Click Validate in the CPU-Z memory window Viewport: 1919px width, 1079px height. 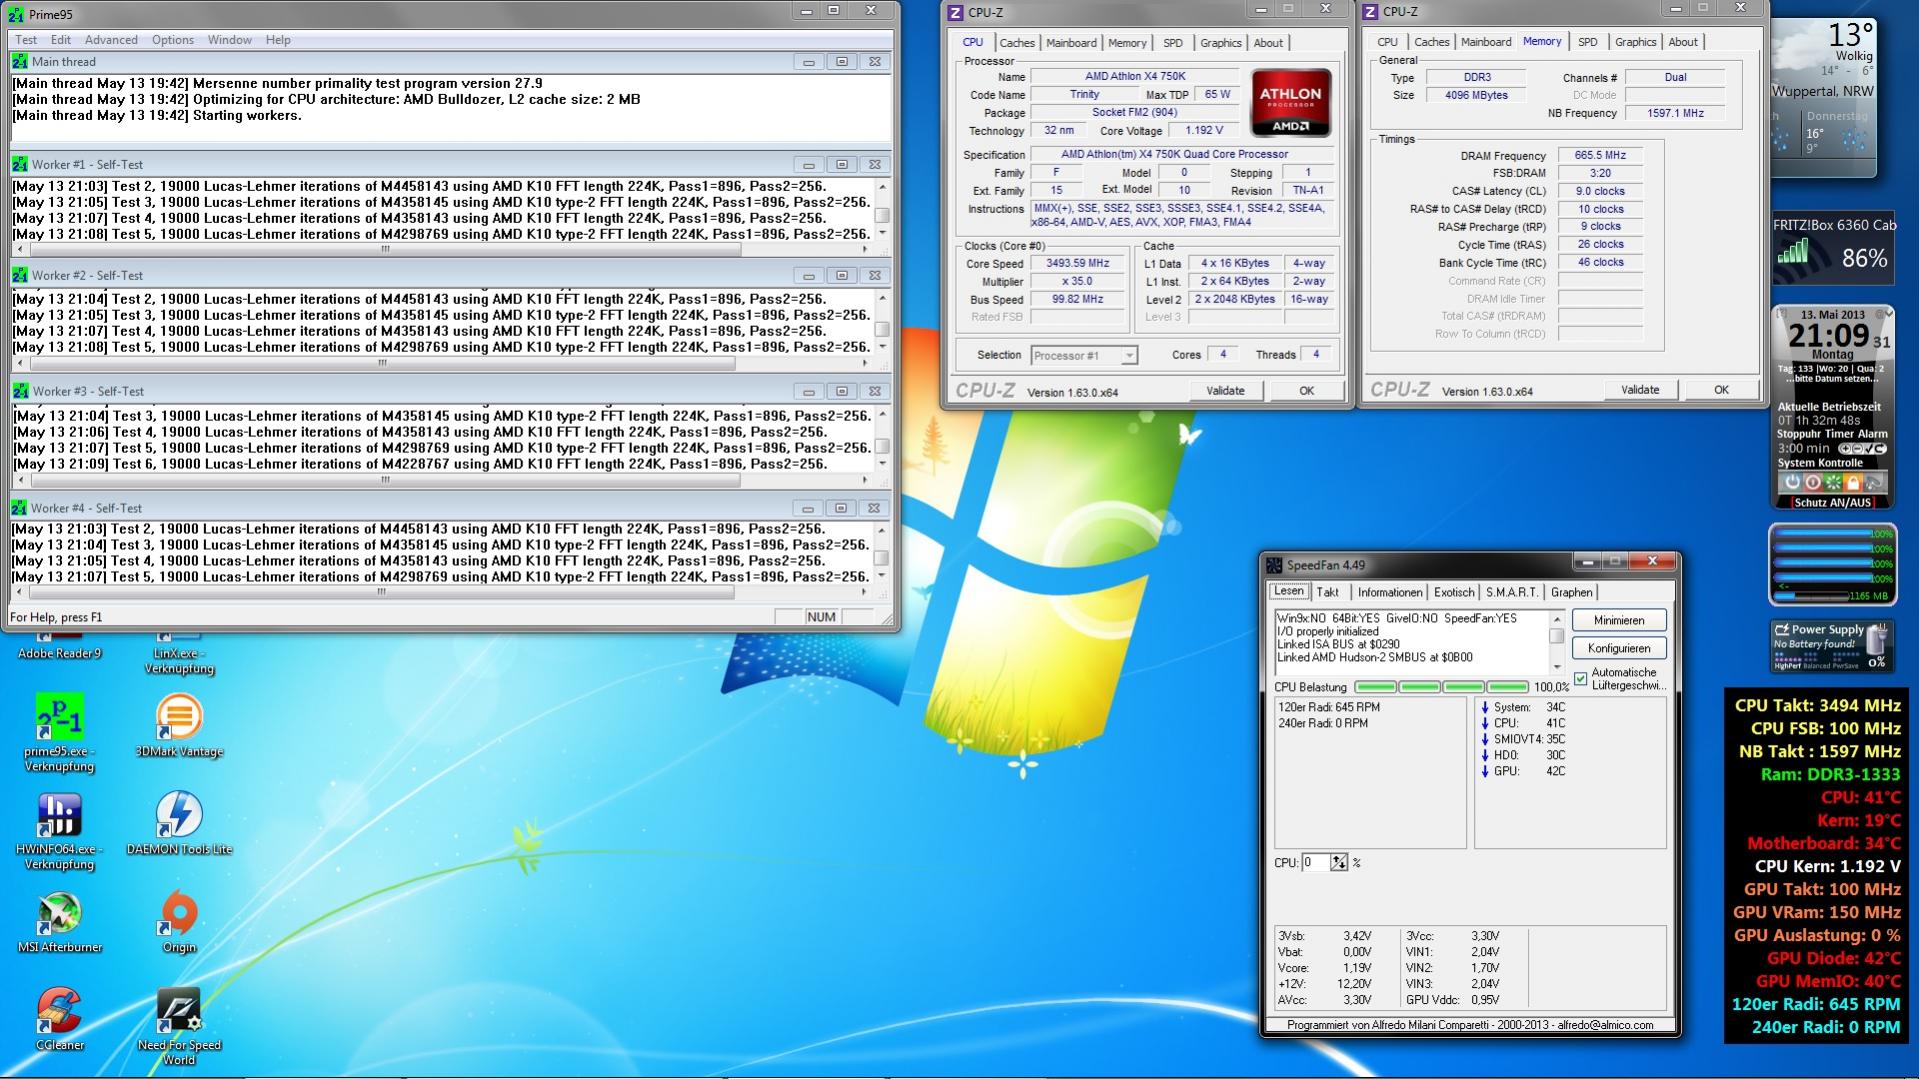(1640, 390)
